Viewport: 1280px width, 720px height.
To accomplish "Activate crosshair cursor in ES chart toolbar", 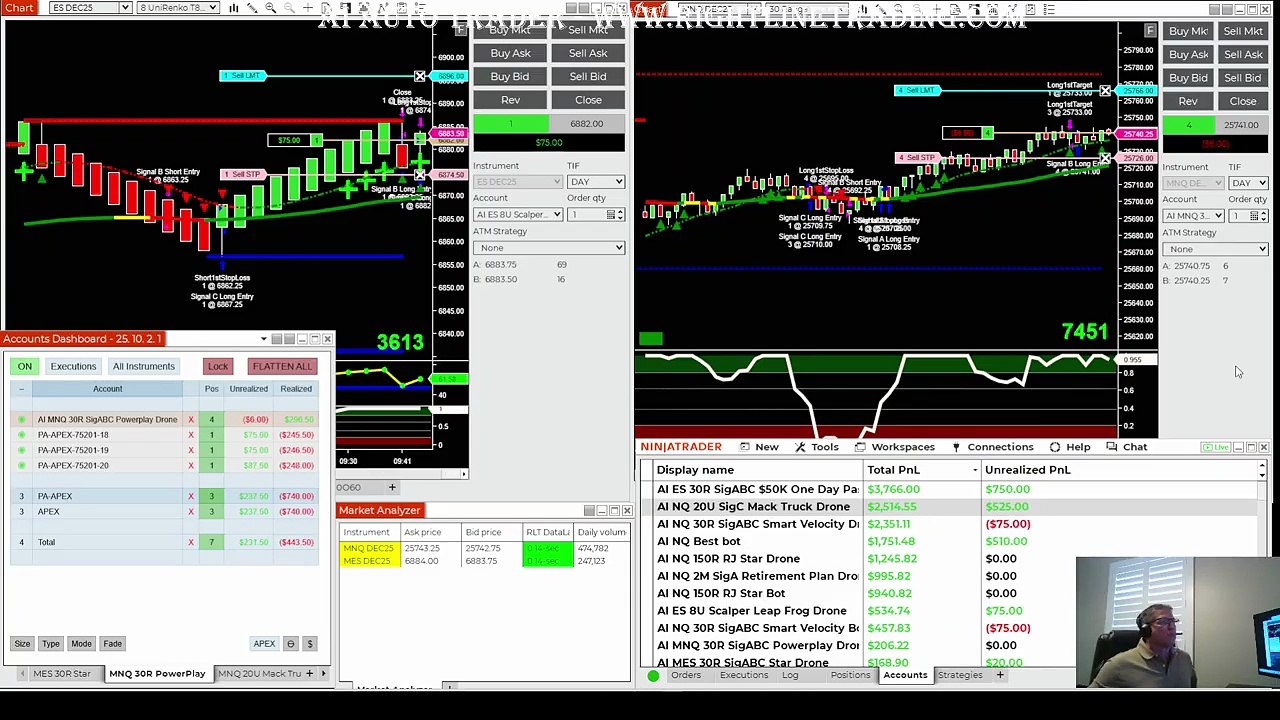I will pyautogui.click(x=306, y=8).
